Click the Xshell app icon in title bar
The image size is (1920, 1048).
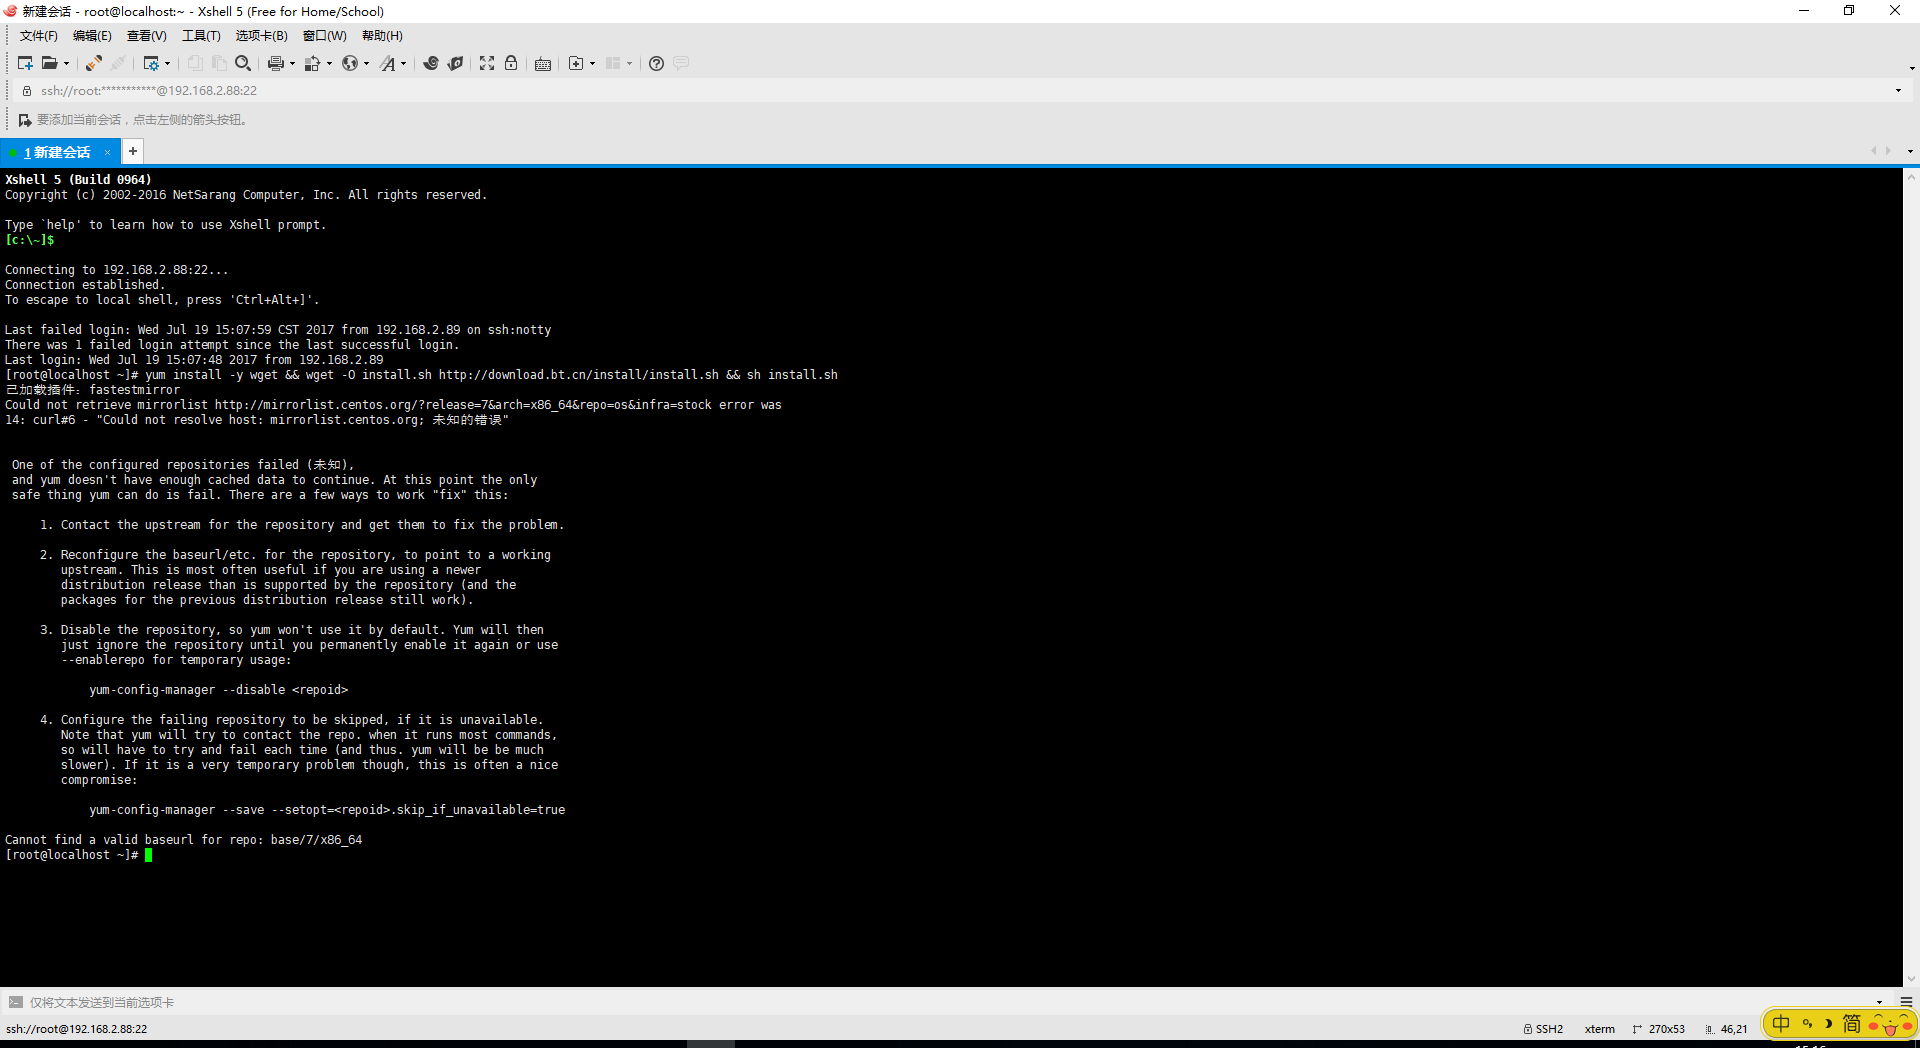click(10, 11)
